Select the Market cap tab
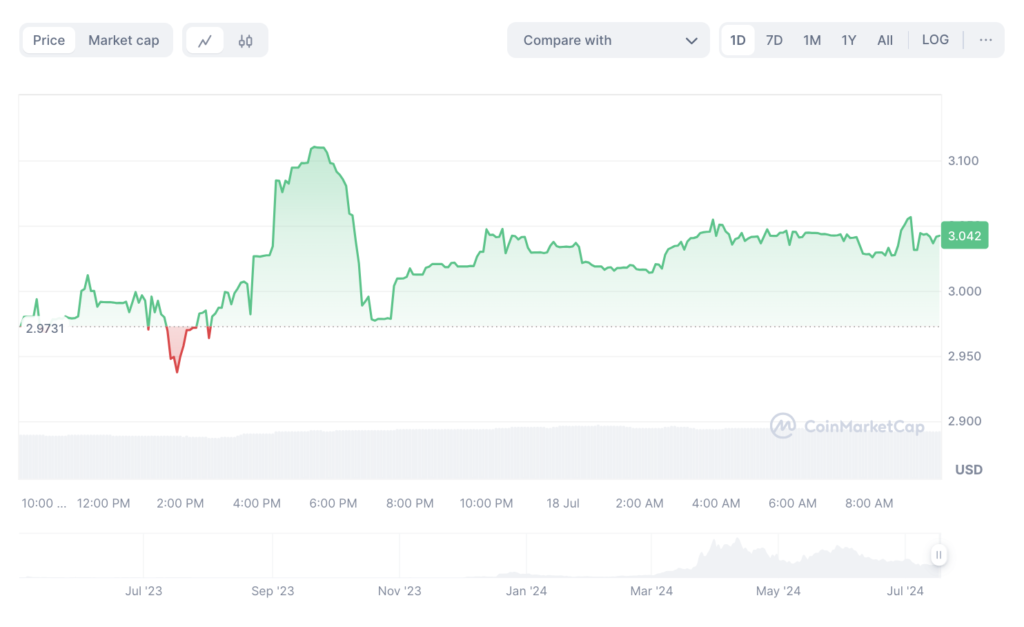This screenshot has height=627, width=1024. coord(123,40)
